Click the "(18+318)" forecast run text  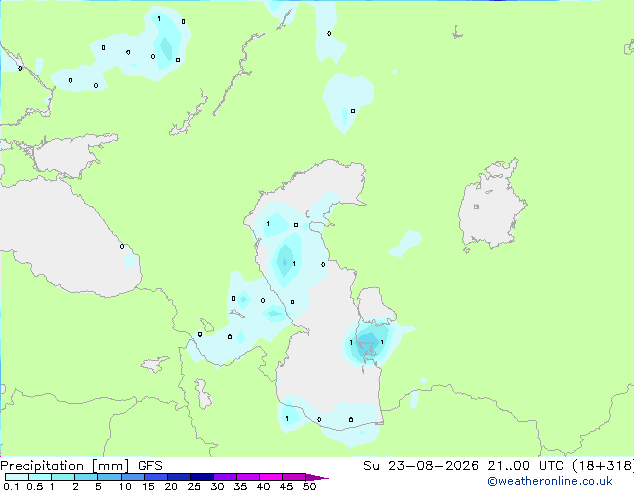(602, 466)
